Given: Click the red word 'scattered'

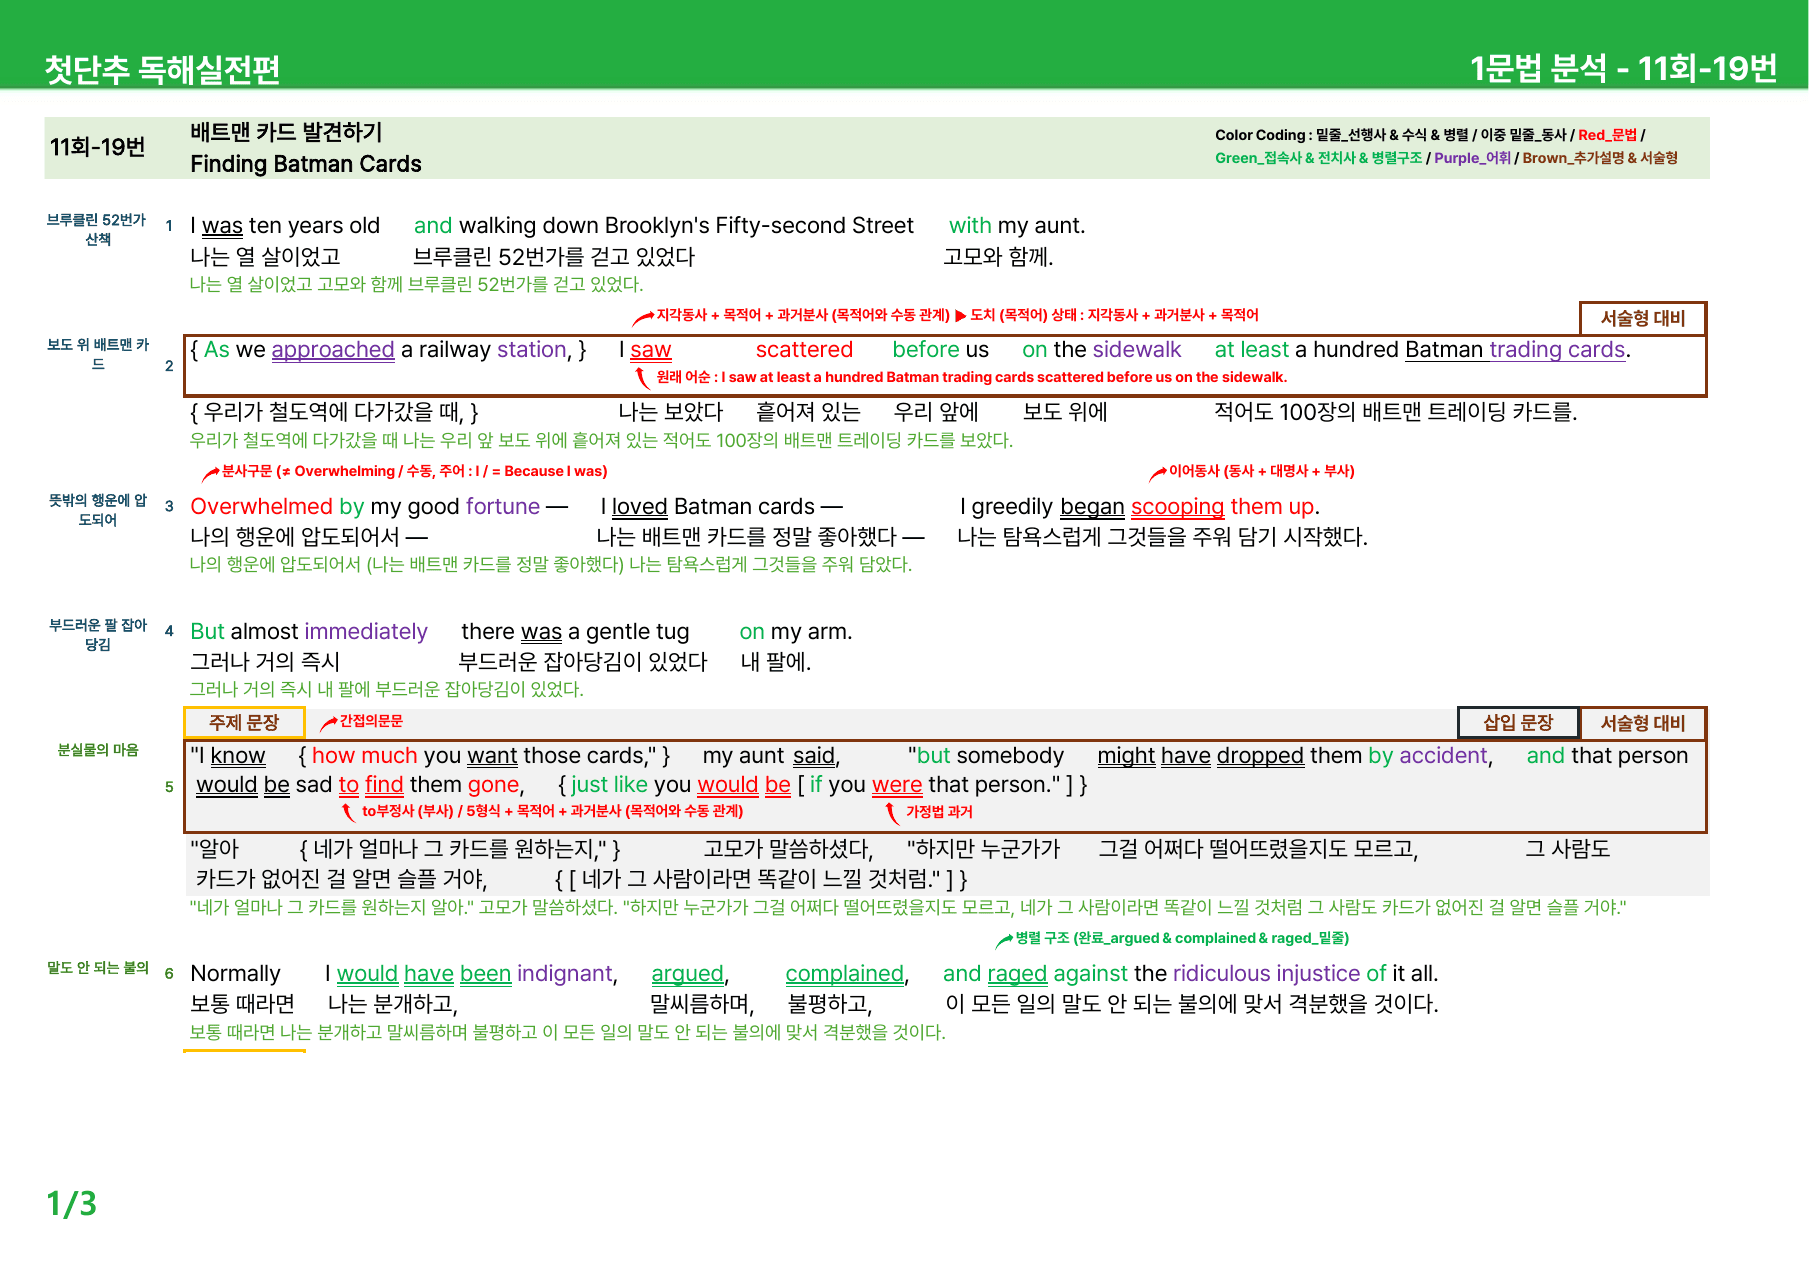Looking at the screenshot, I should point(804,350).
